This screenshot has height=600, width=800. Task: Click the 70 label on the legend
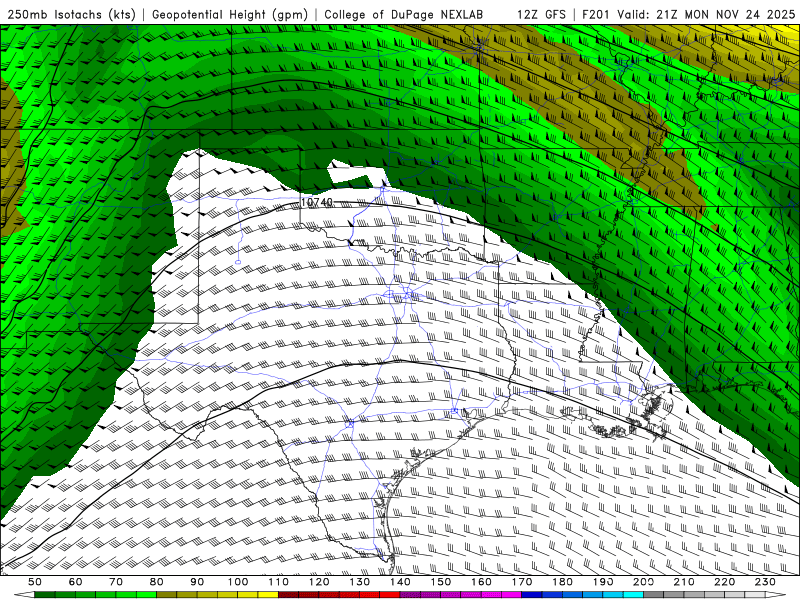tap(116, 582)
